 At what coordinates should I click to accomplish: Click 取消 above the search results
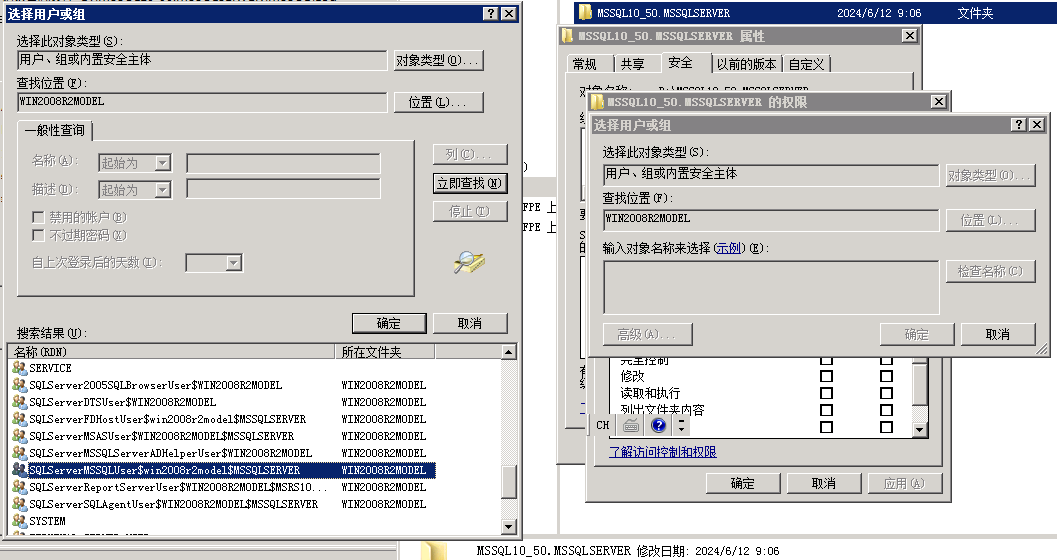(x=470, y=323)
